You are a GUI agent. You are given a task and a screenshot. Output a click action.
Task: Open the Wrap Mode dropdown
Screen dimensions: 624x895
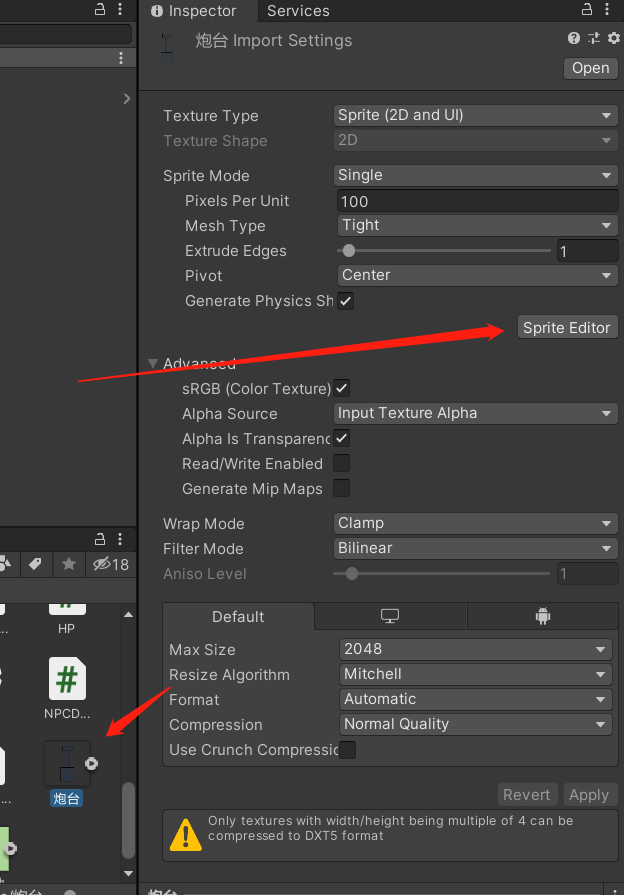point(476,523)
